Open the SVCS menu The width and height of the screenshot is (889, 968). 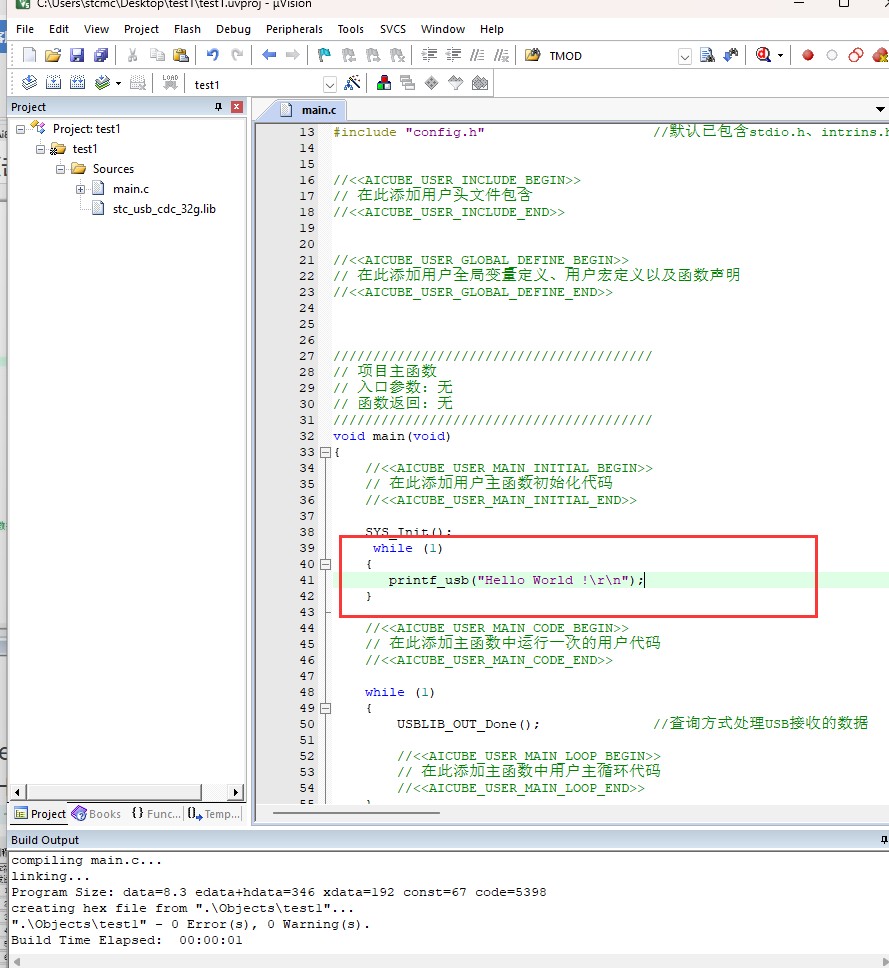click(x=393, y=29)
